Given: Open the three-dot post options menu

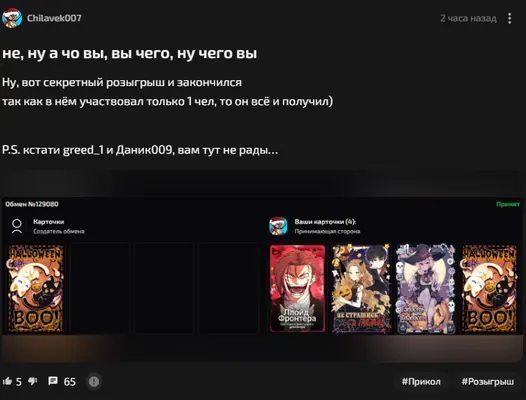Looking at the screenshot, I should pos(509,18).
